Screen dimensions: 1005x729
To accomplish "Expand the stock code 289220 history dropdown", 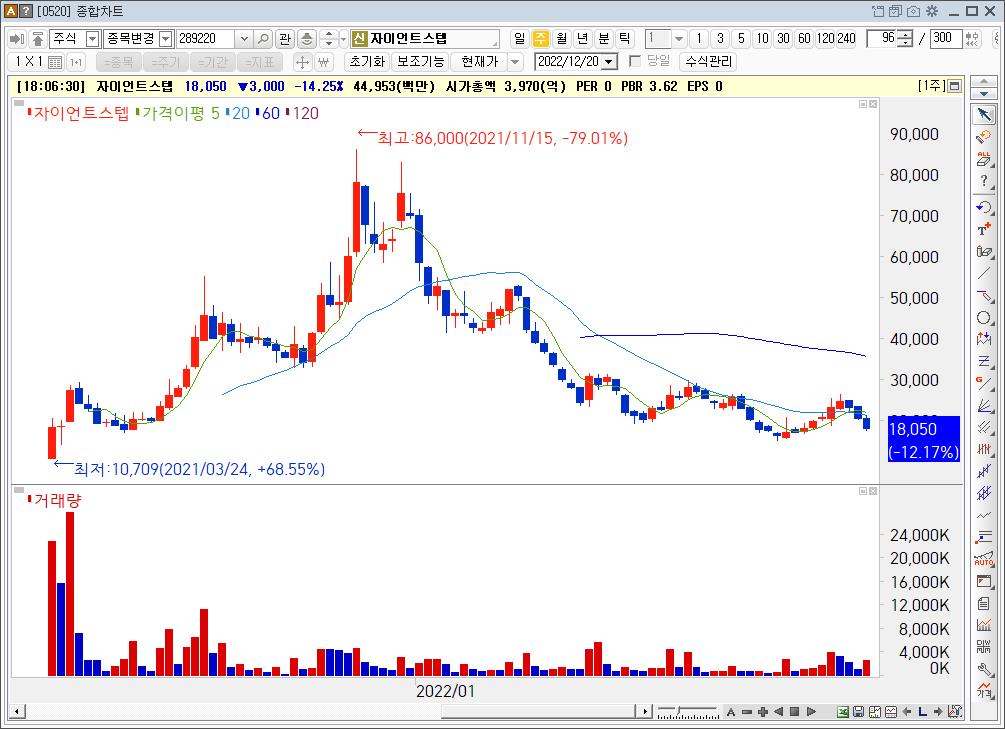I will 244,39.
